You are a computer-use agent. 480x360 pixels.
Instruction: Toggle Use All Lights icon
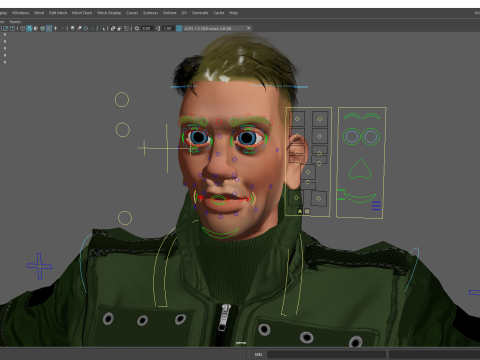pyautogui.click(x=55, y=28)
